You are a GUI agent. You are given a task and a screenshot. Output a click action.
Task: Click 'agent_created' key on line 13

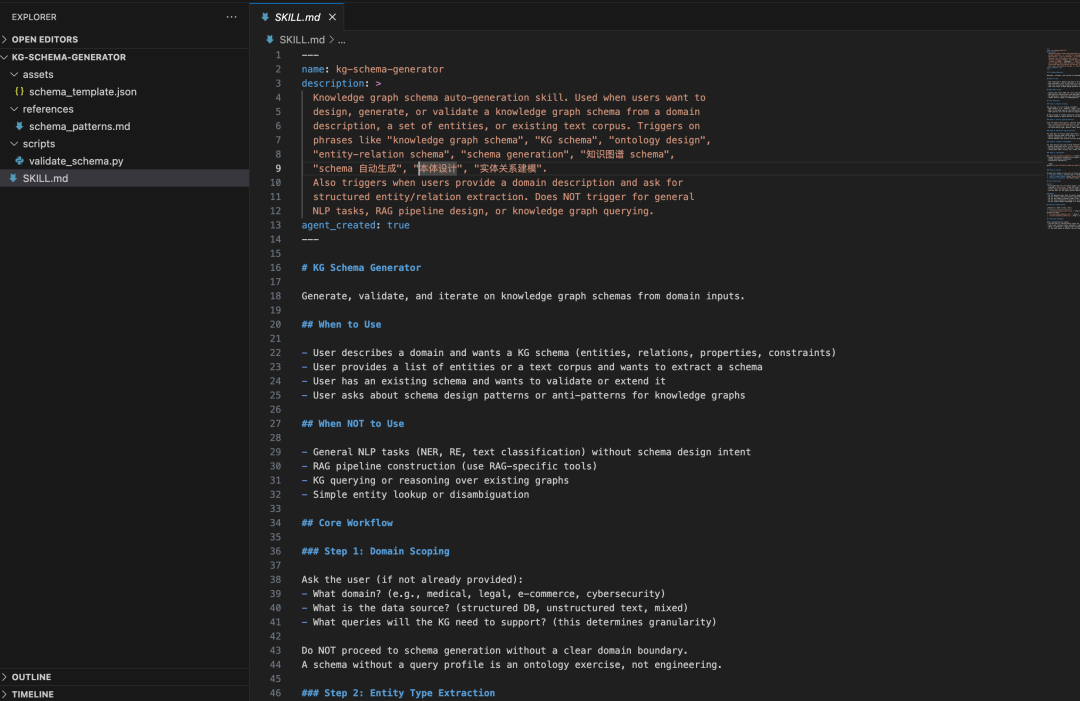[x=338, y=225]
